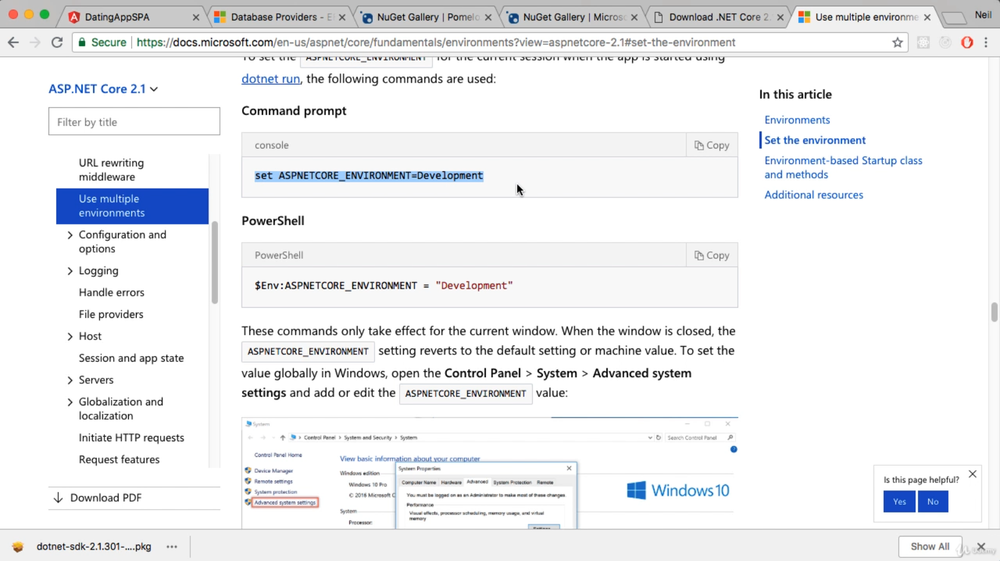Close the Database Providers tab

coord(342,17)
